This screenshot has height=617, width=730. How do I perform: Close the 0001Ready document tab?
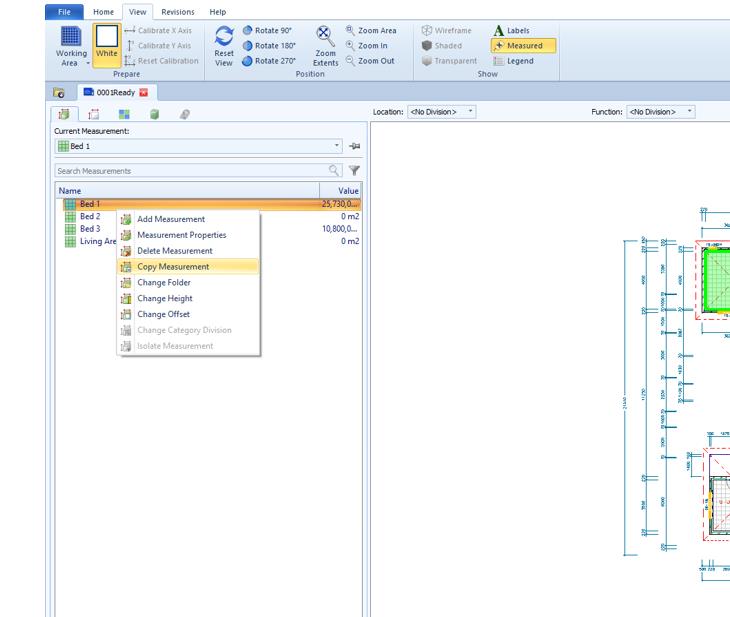(143, 91)
